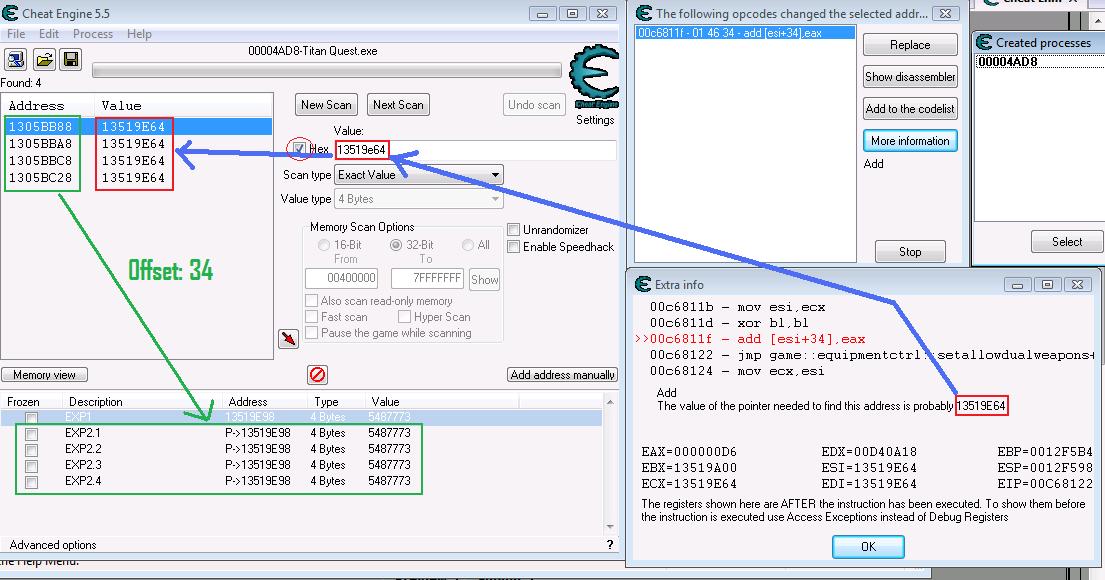Click the floppy disk save icon
Image resolution: width=1105 pixels, height=580 pixels.
click(x=70, y=60)
